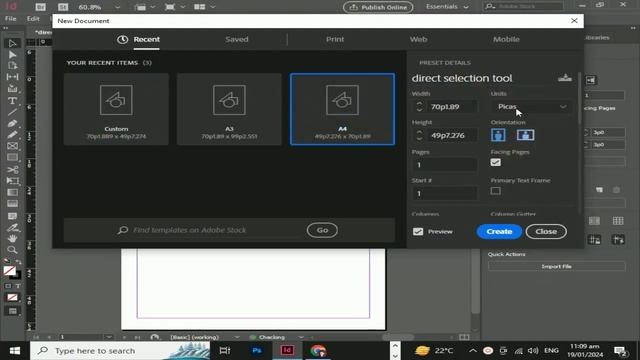Select the Line tool
Image resolution: width=640 pixels, height=360 pixels.
[x=12, y=112]
